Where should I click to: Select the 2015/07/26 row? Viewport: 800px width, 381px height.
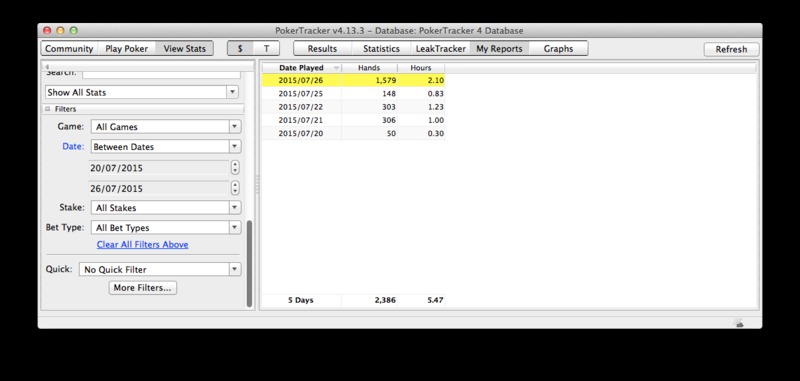click(x=353, y=80)
